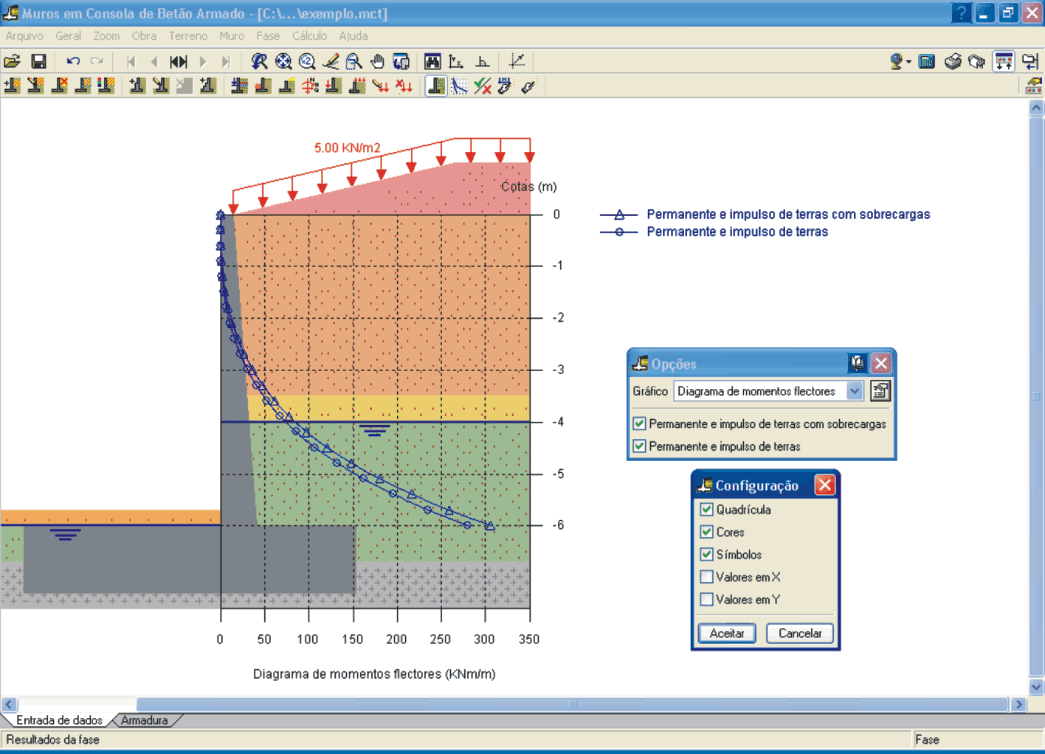Click the horizontal scrollbar at bottom
This screenshot has width=1045, height=754.
[570, 705]
